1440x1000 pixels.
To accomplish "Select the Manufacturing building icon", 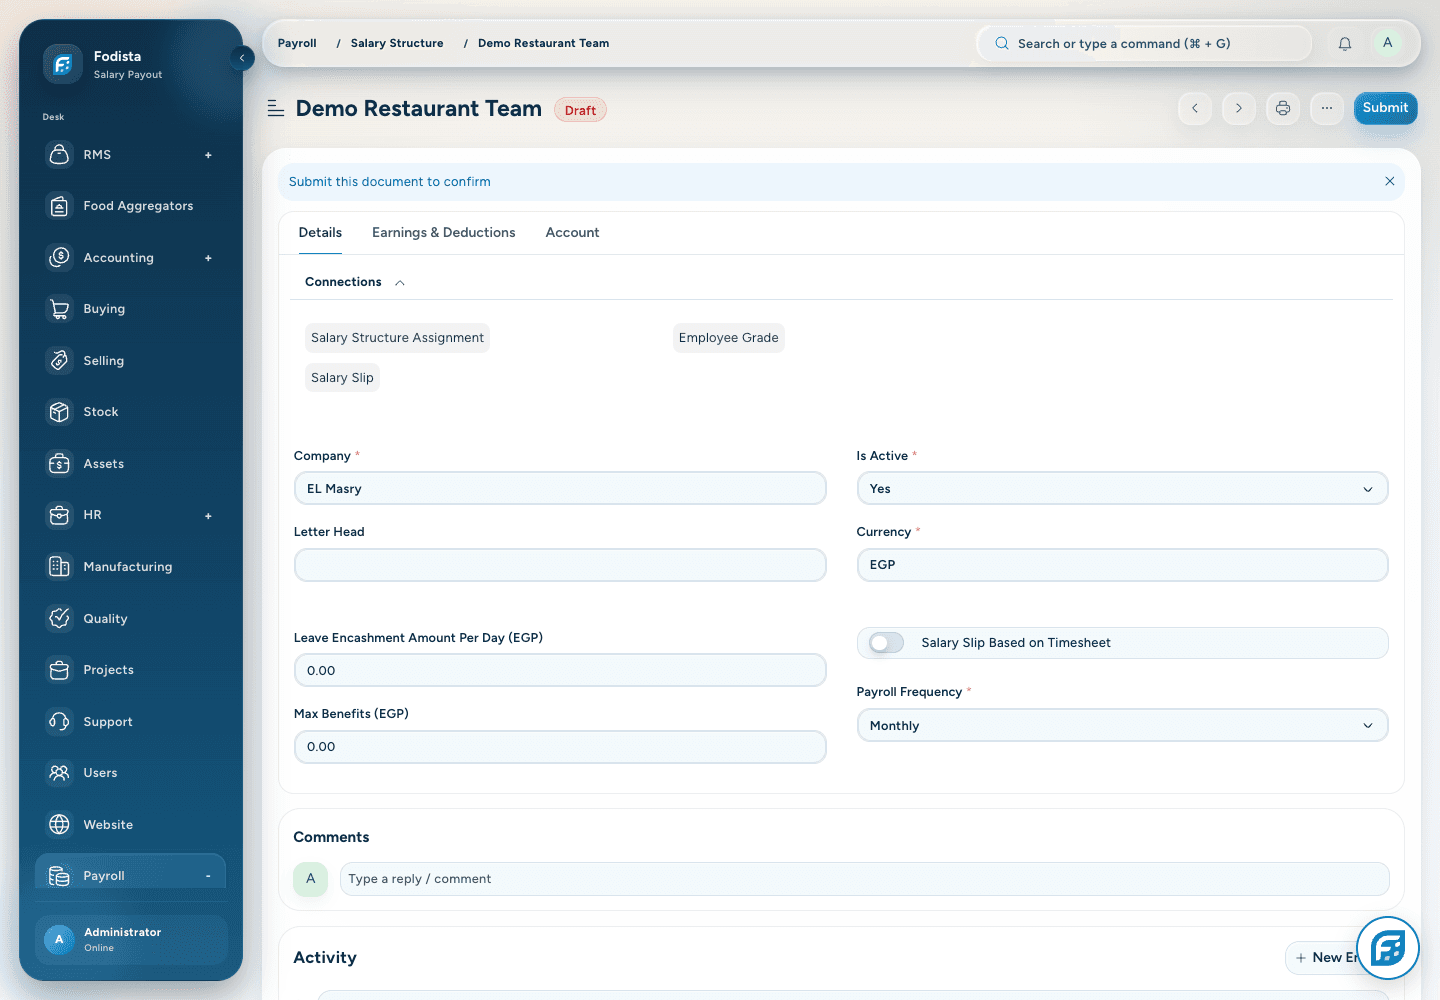I will click(60, 567).
